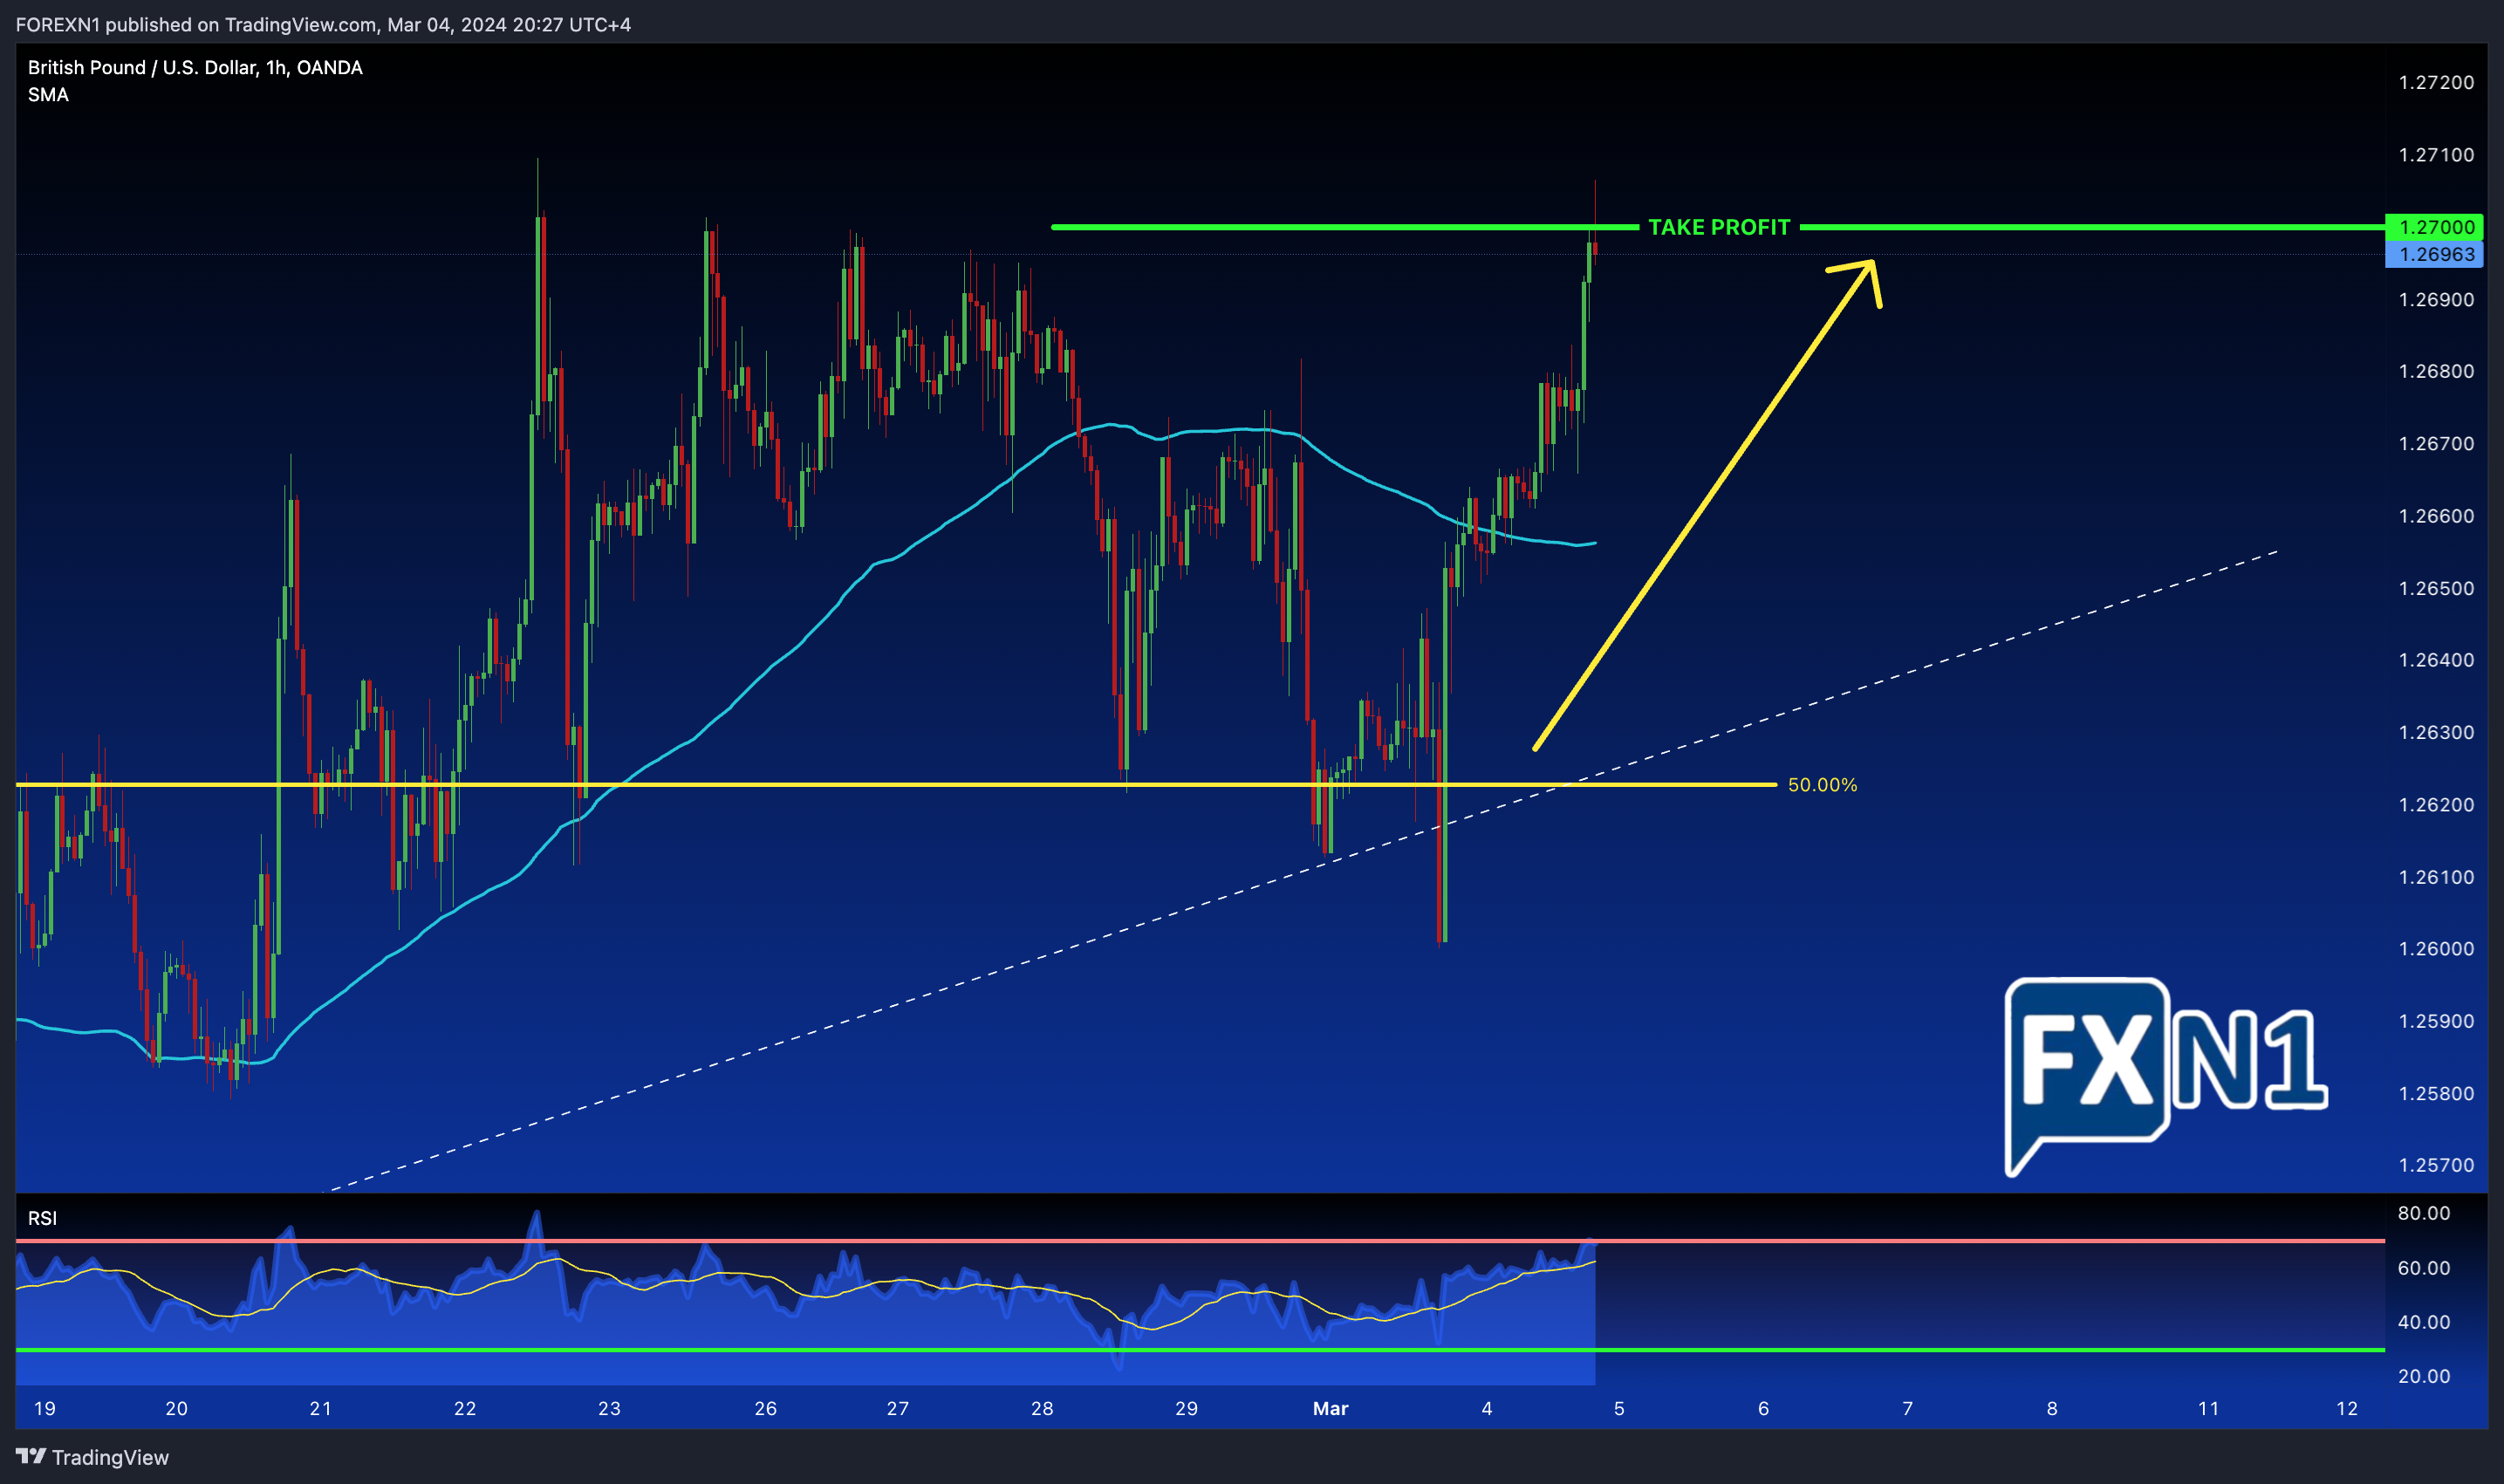Click the 1.25700 price axis label
This screenshot has width=2504, height=1484.
[x=2436, y=1165]
